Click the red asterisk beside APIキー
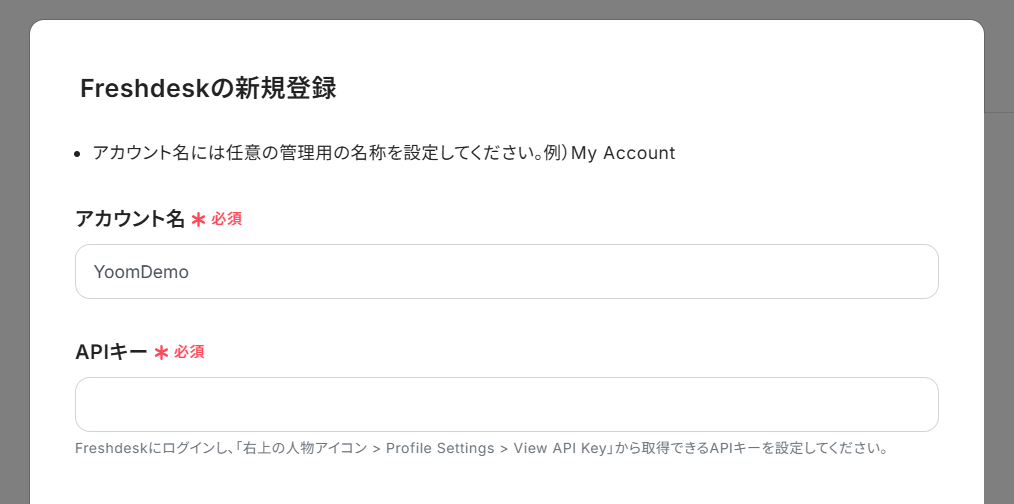 click(x=161, y=353)
